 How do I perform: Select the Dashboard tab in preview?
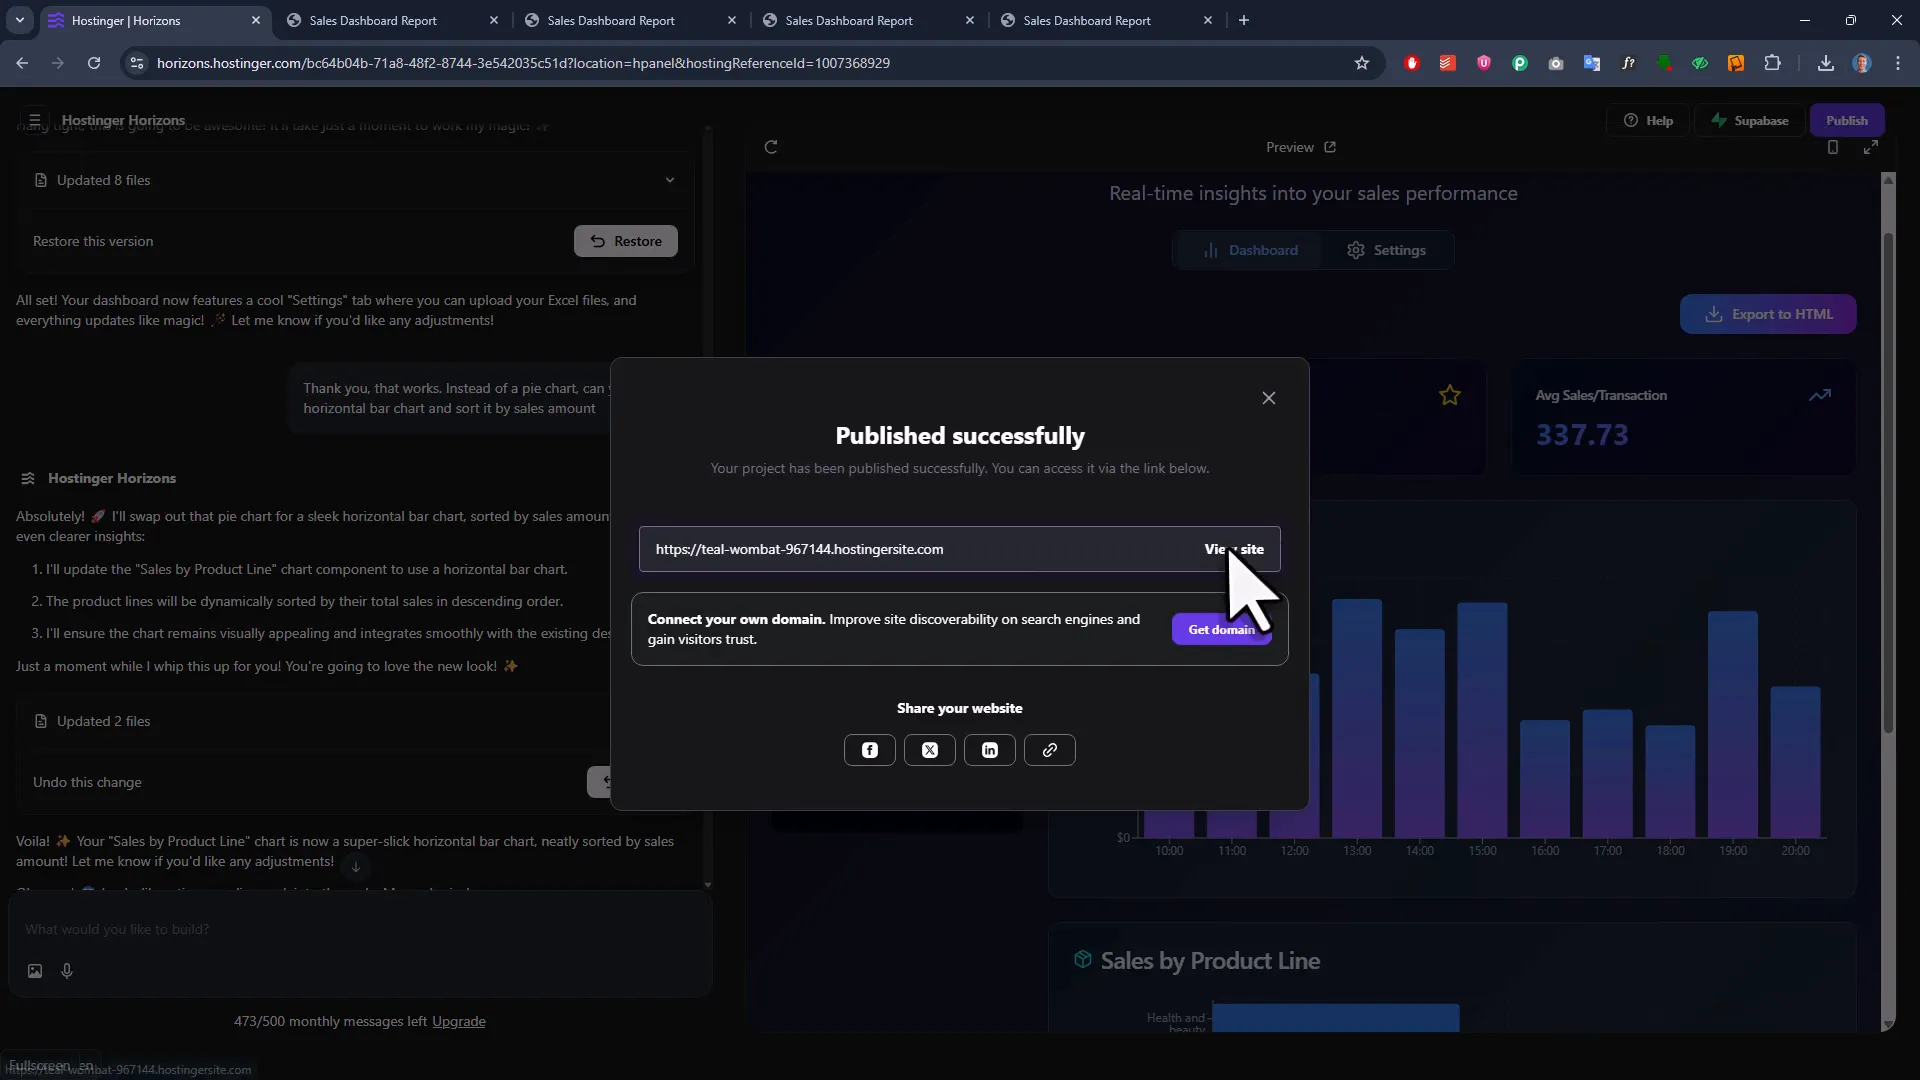[1250, 250]
